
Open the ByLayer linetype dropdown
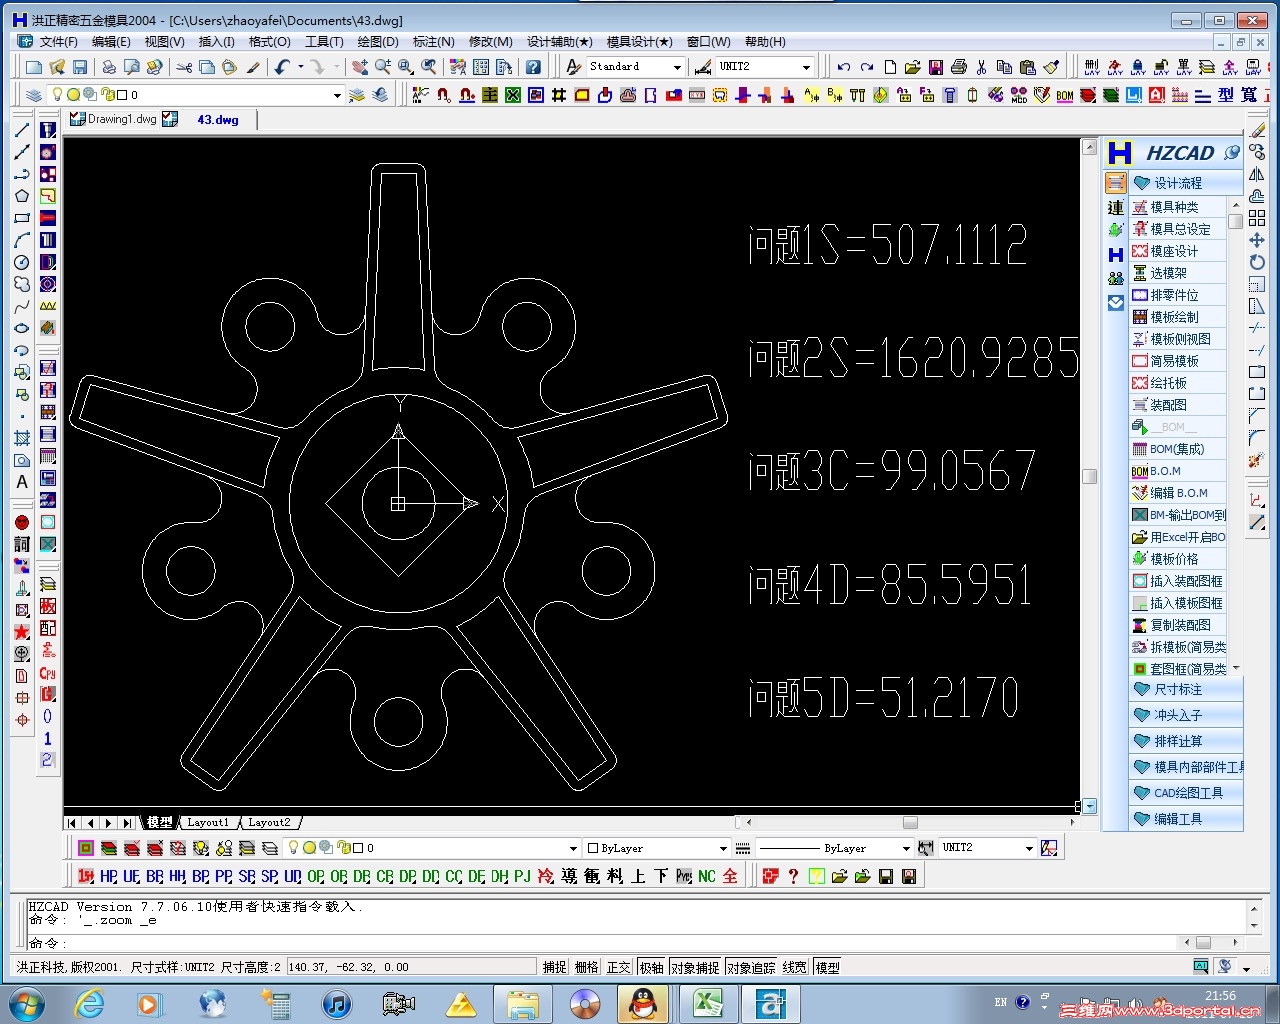pos(906,848)
